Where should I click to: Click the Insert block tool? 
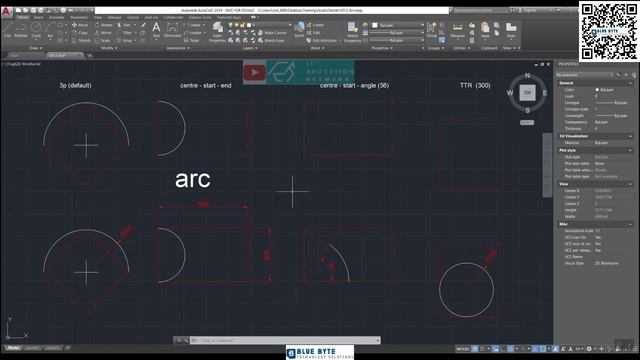[x=299, y=30]
